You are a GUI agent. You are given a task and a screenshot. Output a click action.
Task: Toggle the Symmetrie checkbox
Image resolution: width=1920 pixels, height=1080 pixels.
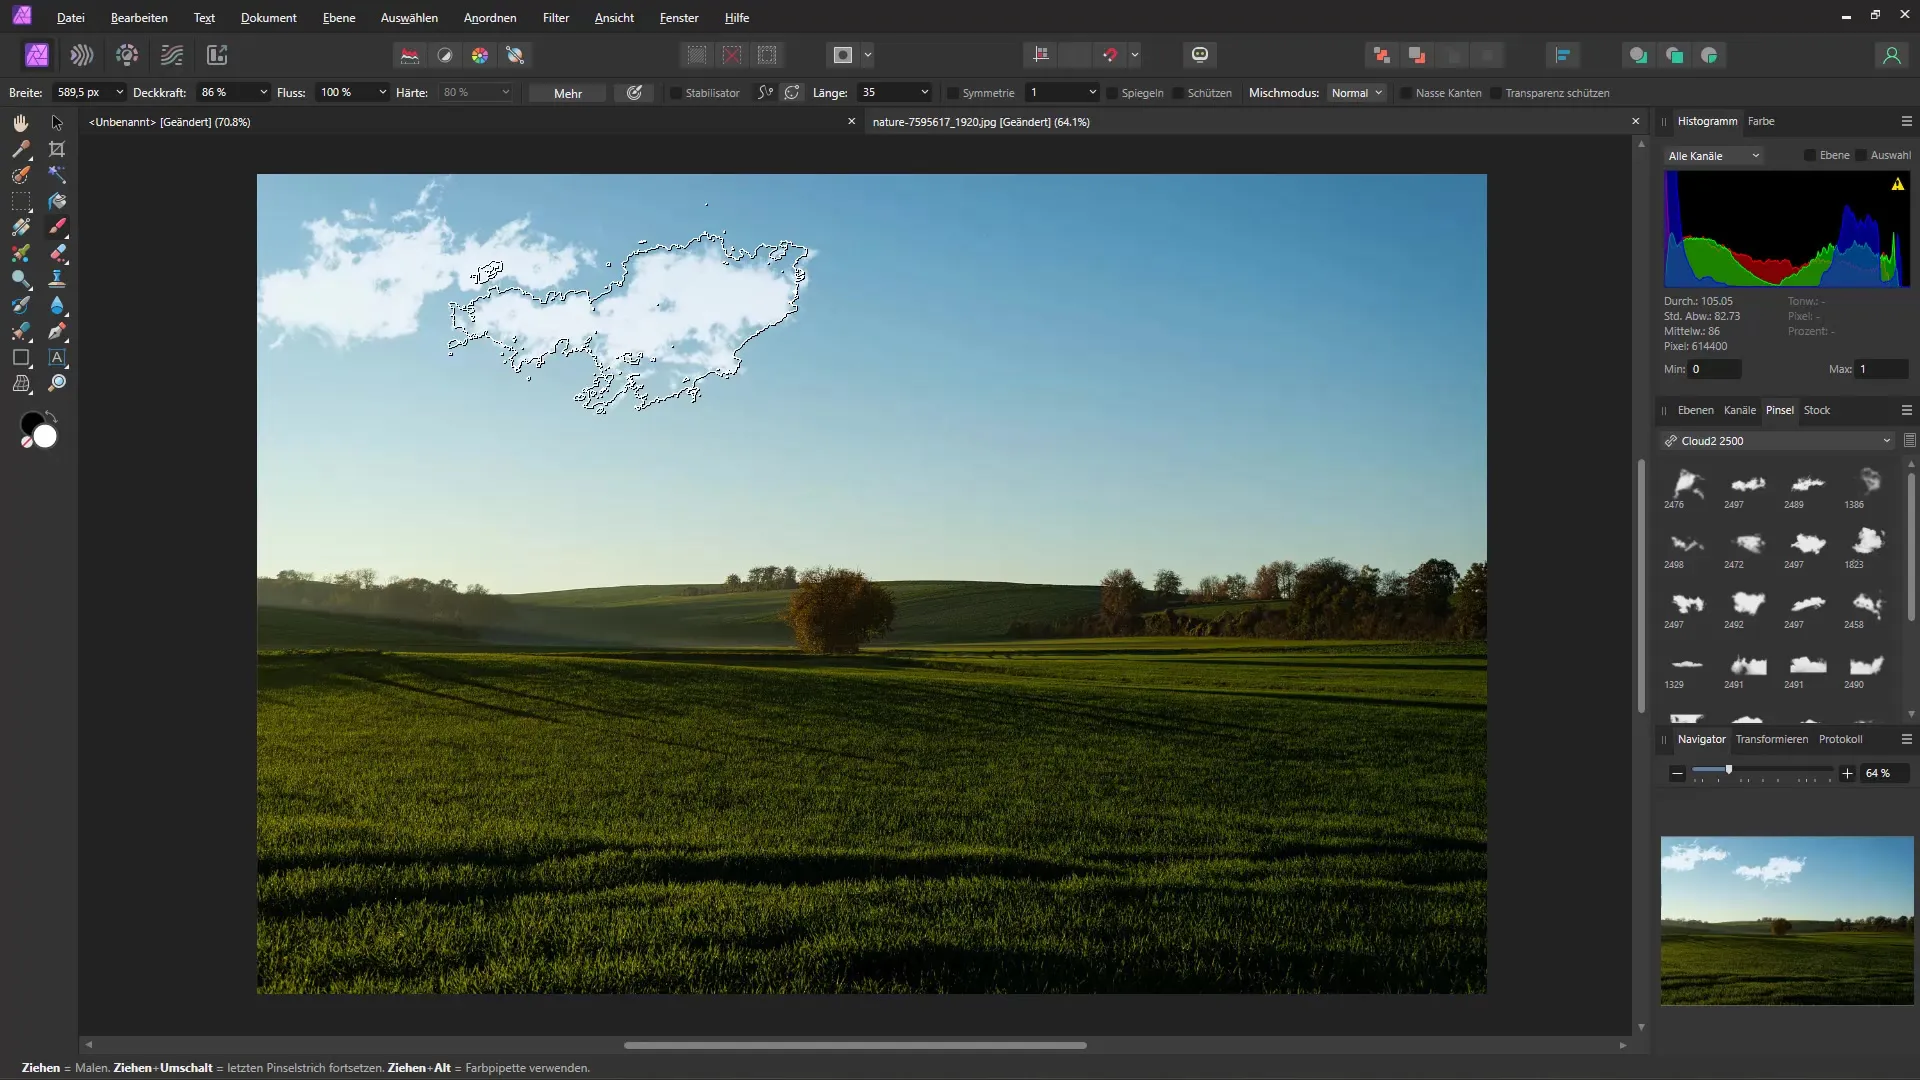953,93
